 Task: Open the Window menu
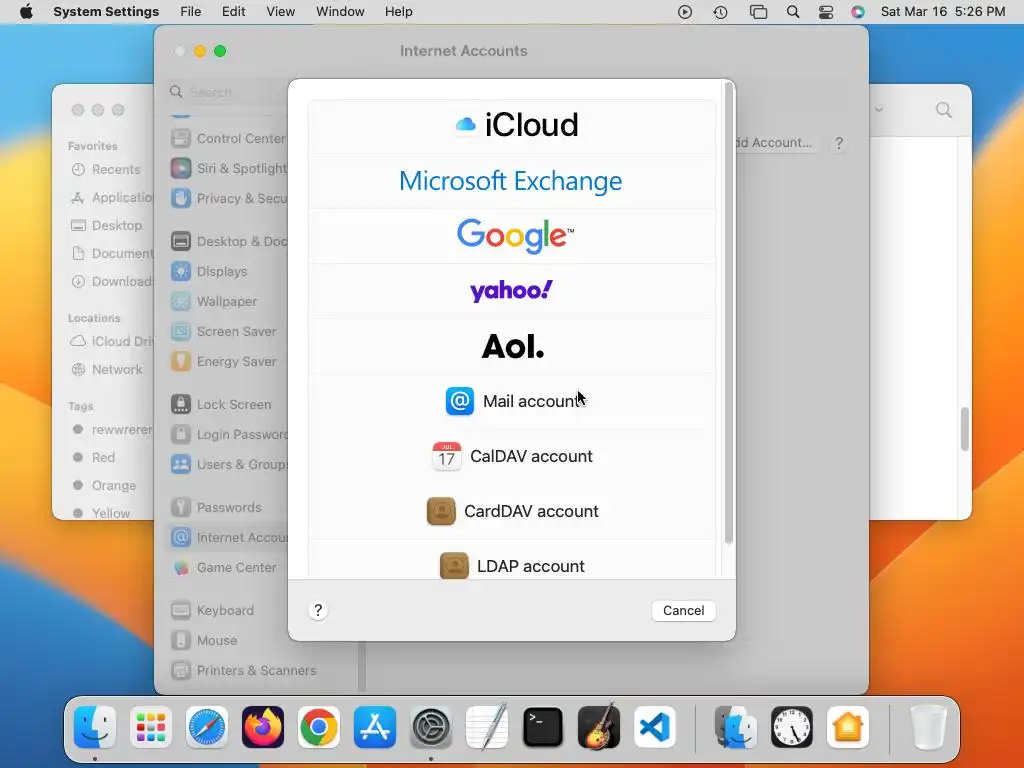(340, 12)
